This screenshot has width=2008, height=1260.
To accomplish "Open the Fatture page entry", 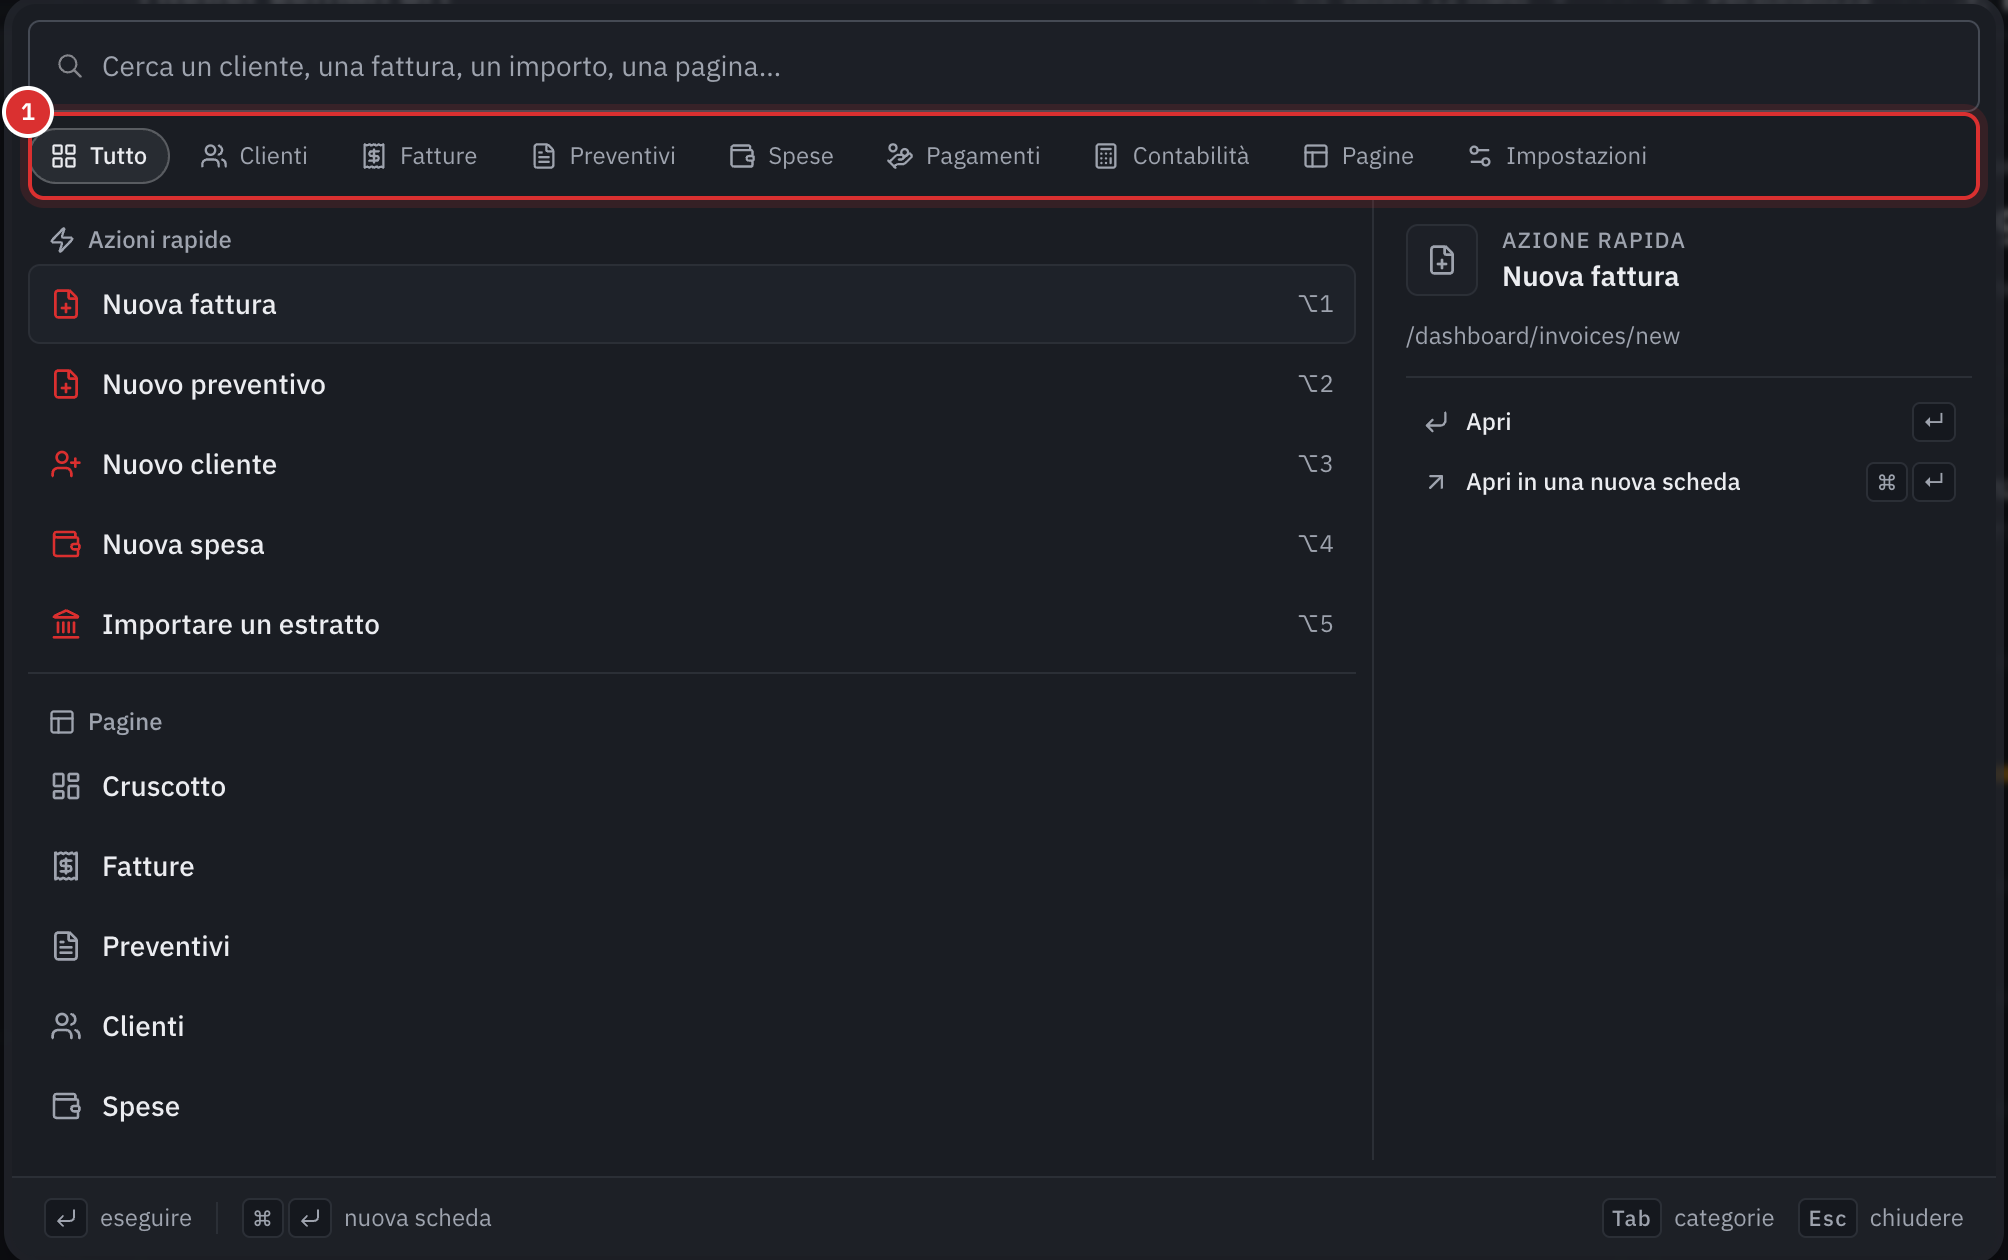I will pyautogui.click(x=692, y=866).
